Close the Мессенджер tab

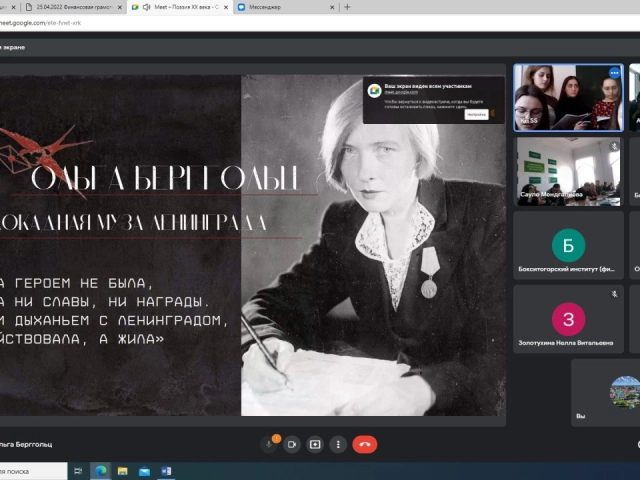(332, 7)
